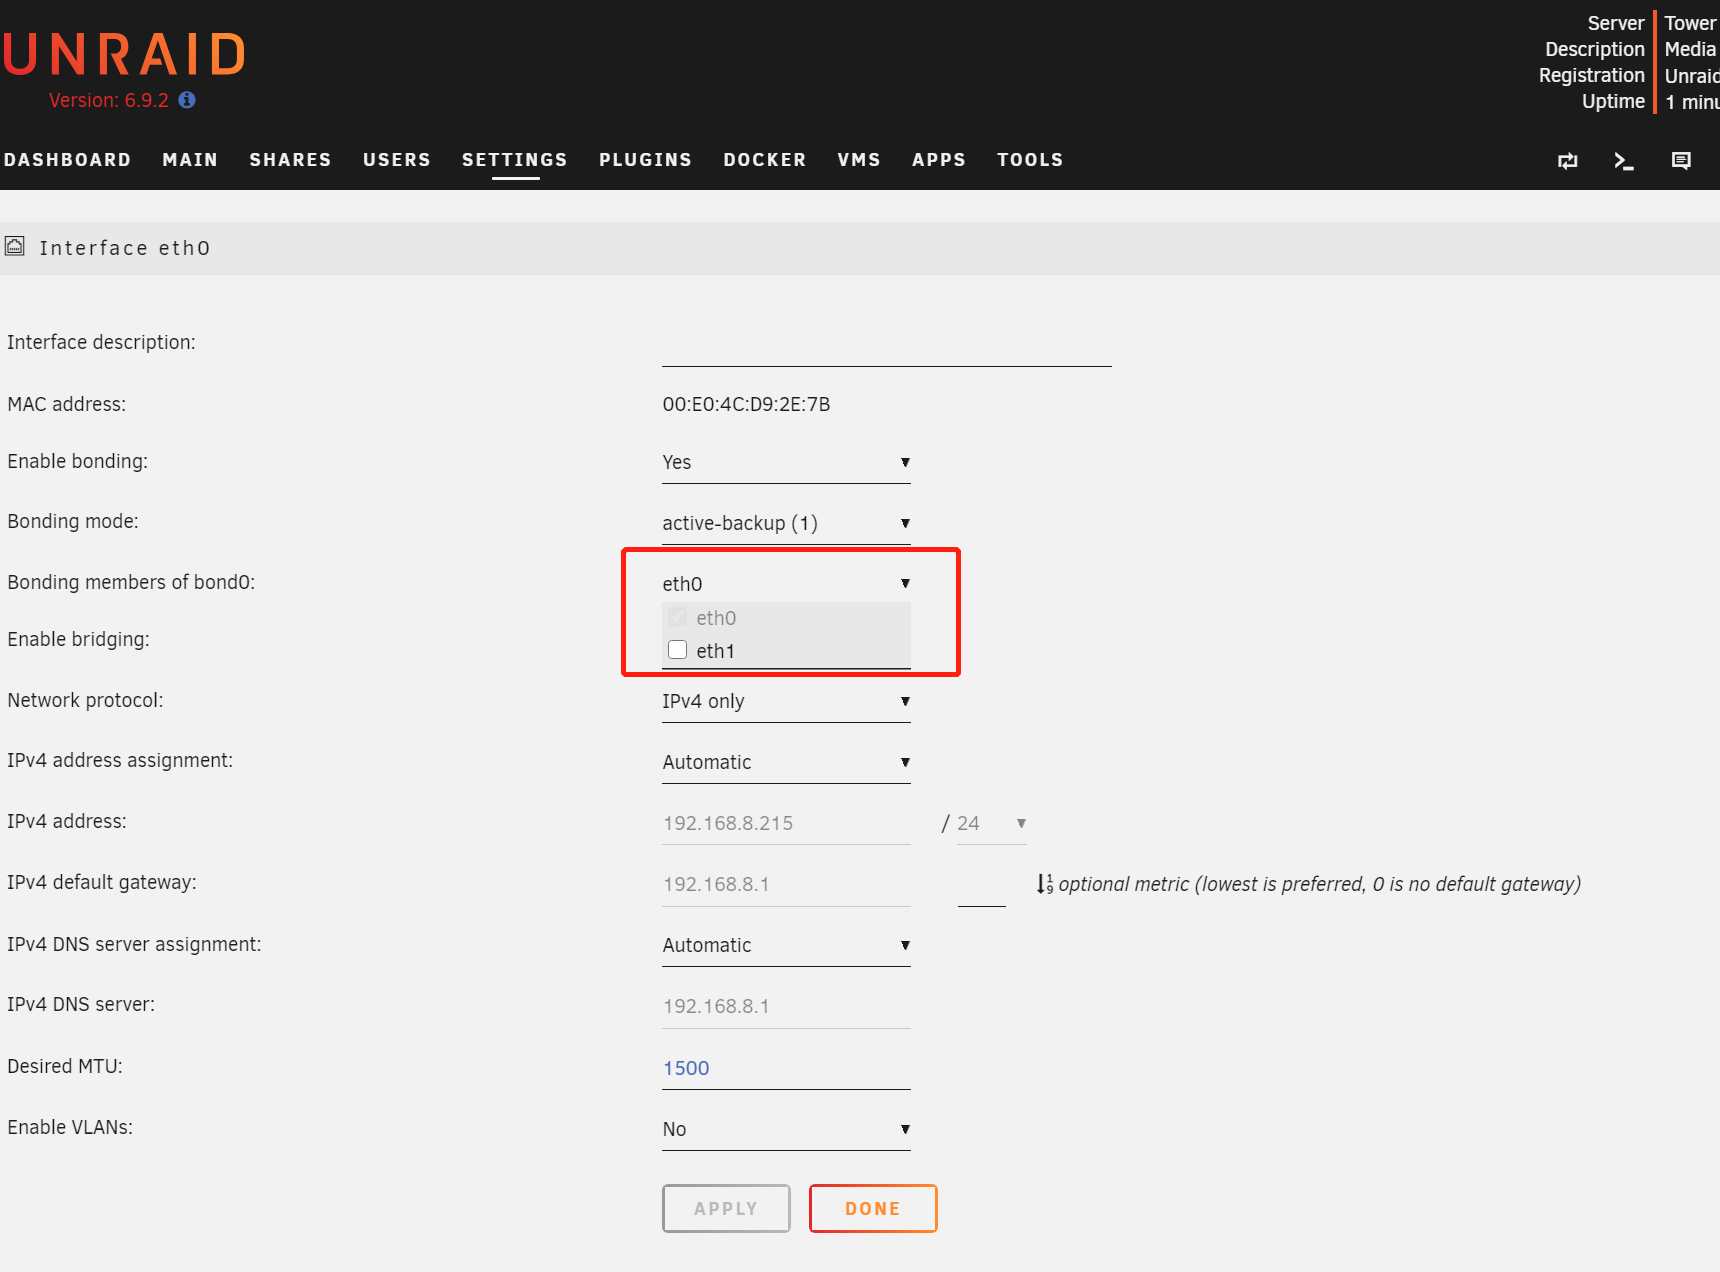Click the disabled eth0 member checkbox
Screen dimensions: 1720x1272
(x=678, y=617)
